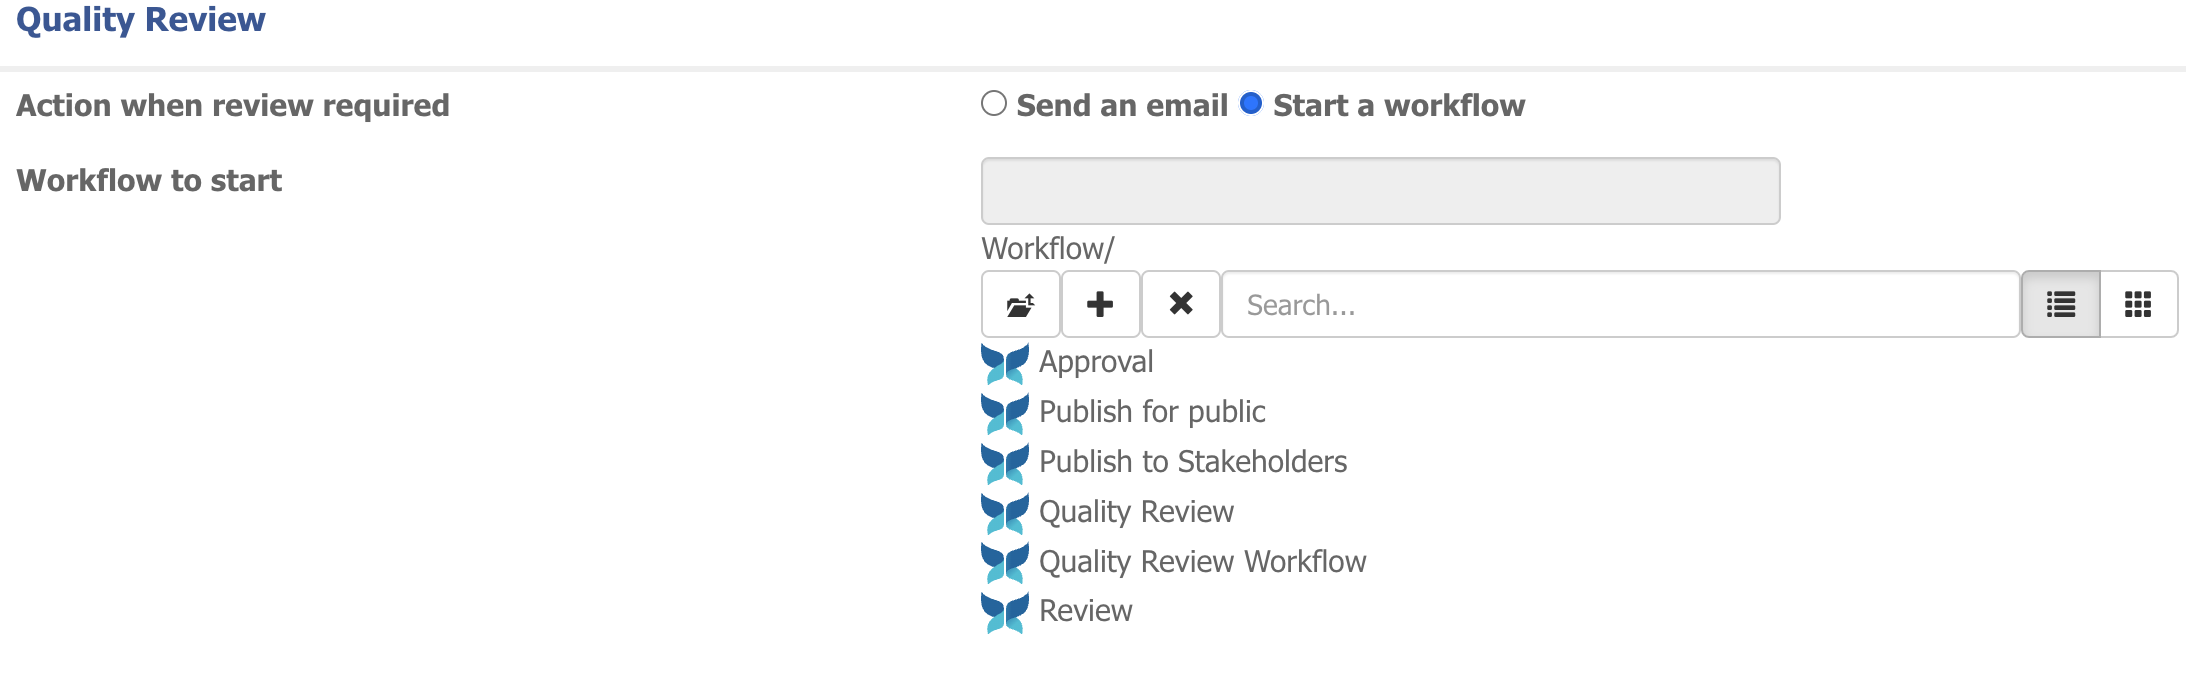Click in the workflow Search field
Image resolution: width=2186 pixels, height=674 pixels.
click(1620, 304)
